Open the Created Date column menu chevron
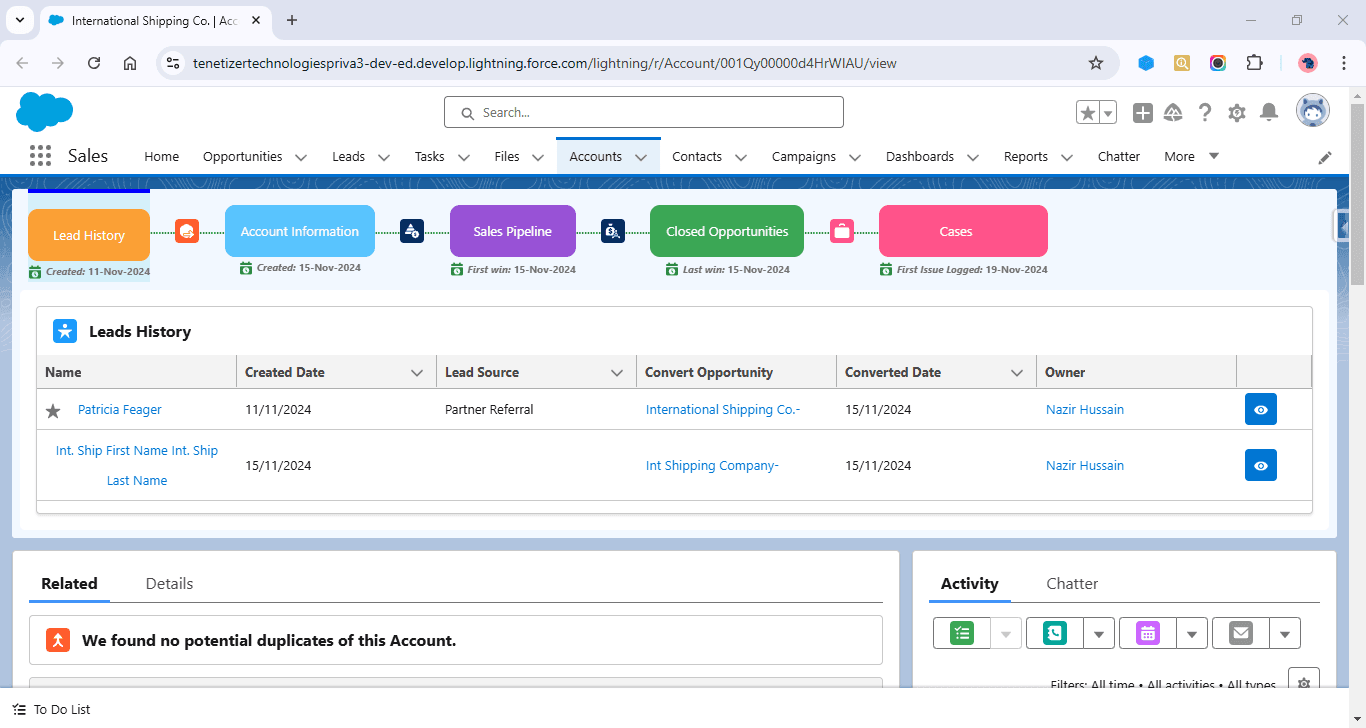1366x728 pixels. [x=417, y=372]
